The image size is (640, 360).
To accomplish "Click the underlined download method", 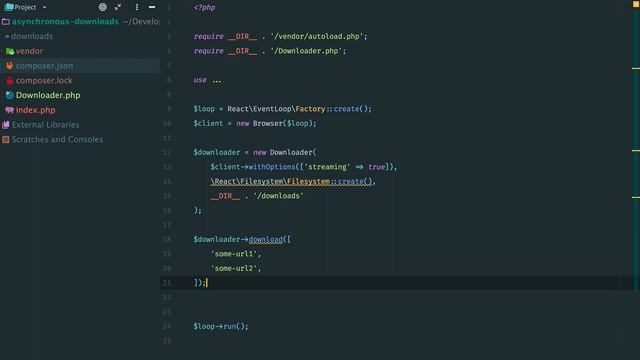I will point(265,239).
